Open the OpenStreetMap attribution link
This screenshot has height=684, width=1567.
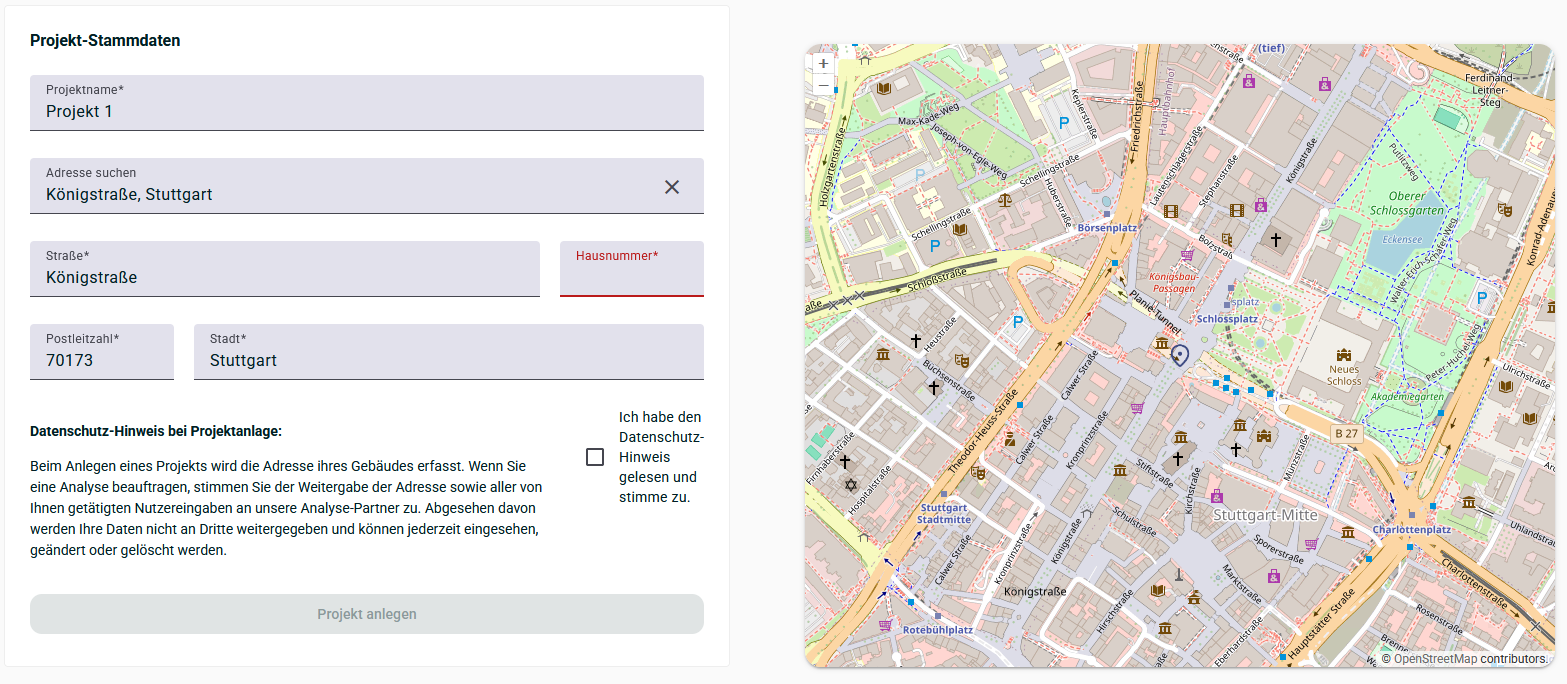click(x=1435, y=659)
